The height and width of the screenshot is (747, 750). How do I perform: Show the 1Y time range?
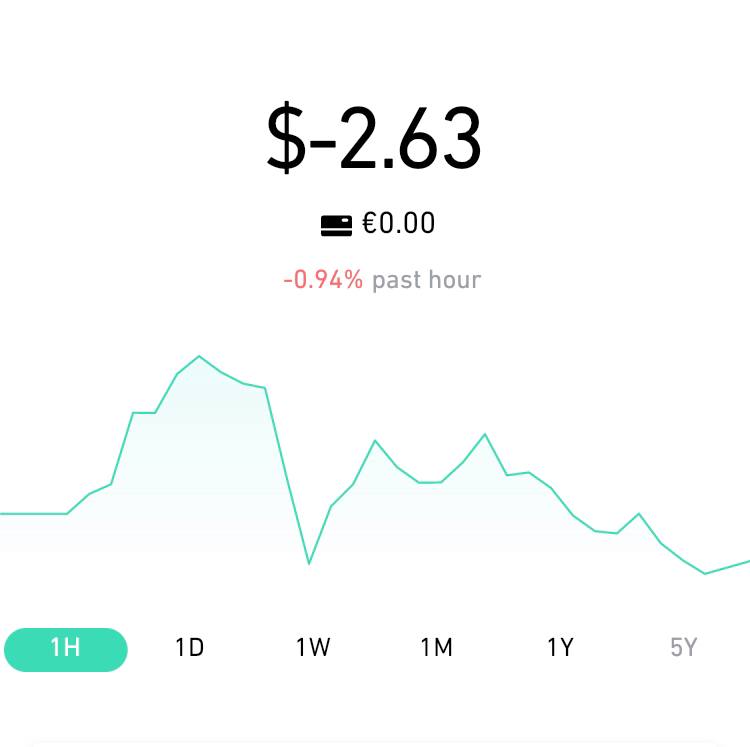(560, 648)
